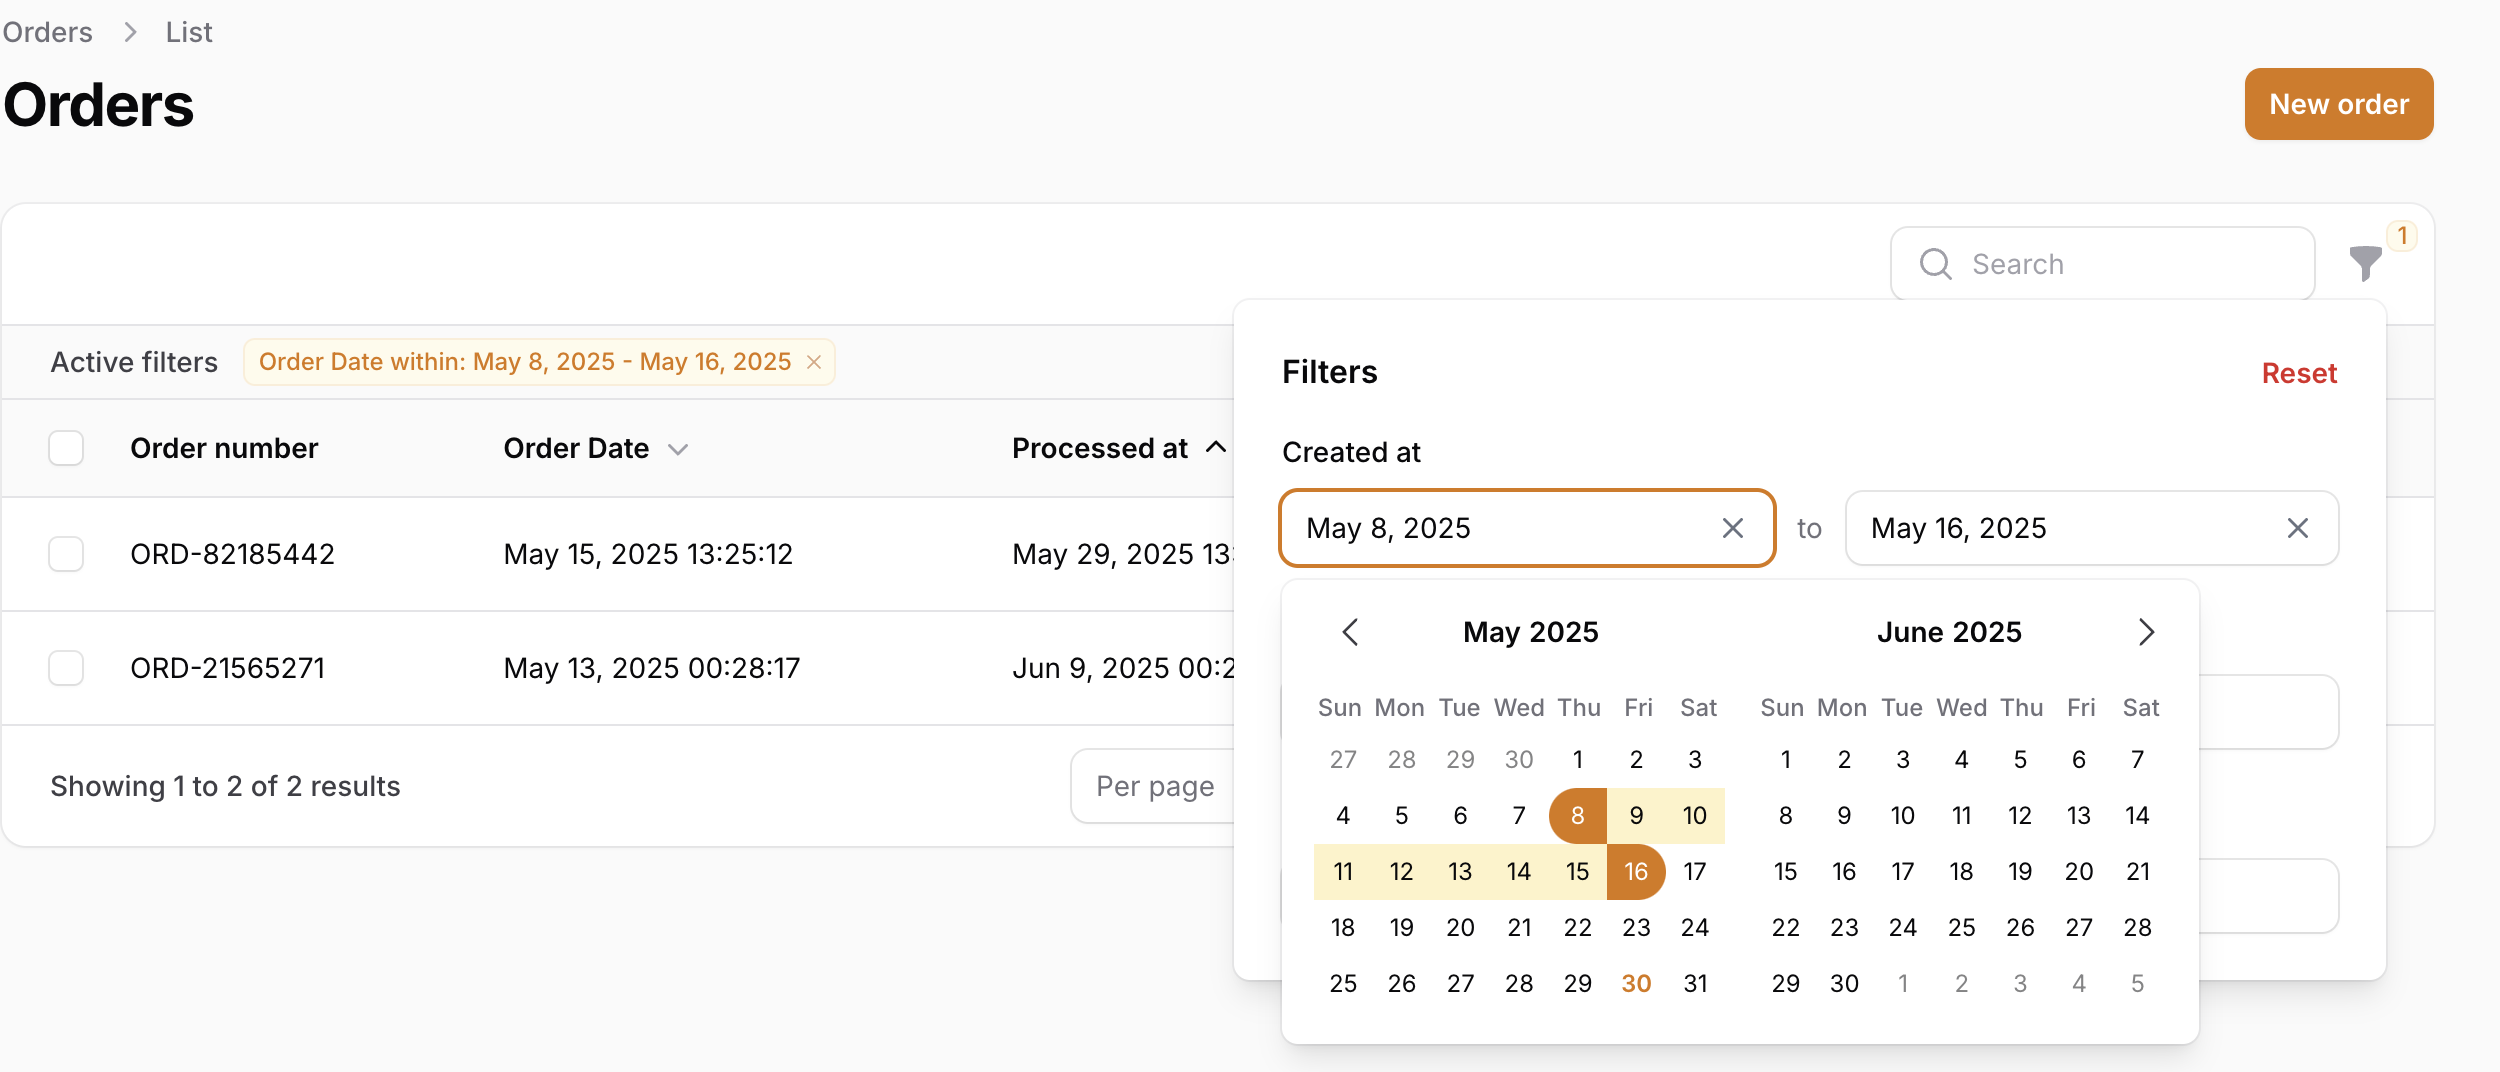Expand the Order Date column sort chevron
The width and height of the screenshot is (2500, 1072).
pyautogui.click(x=678, y=450)
